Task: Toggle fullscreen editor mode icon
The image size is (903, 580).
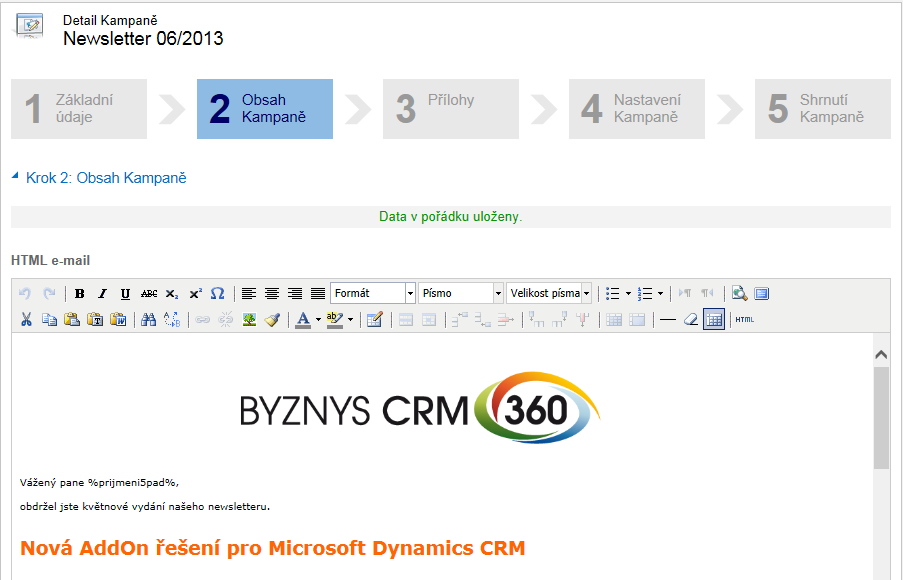Action: tap(762, 293)
